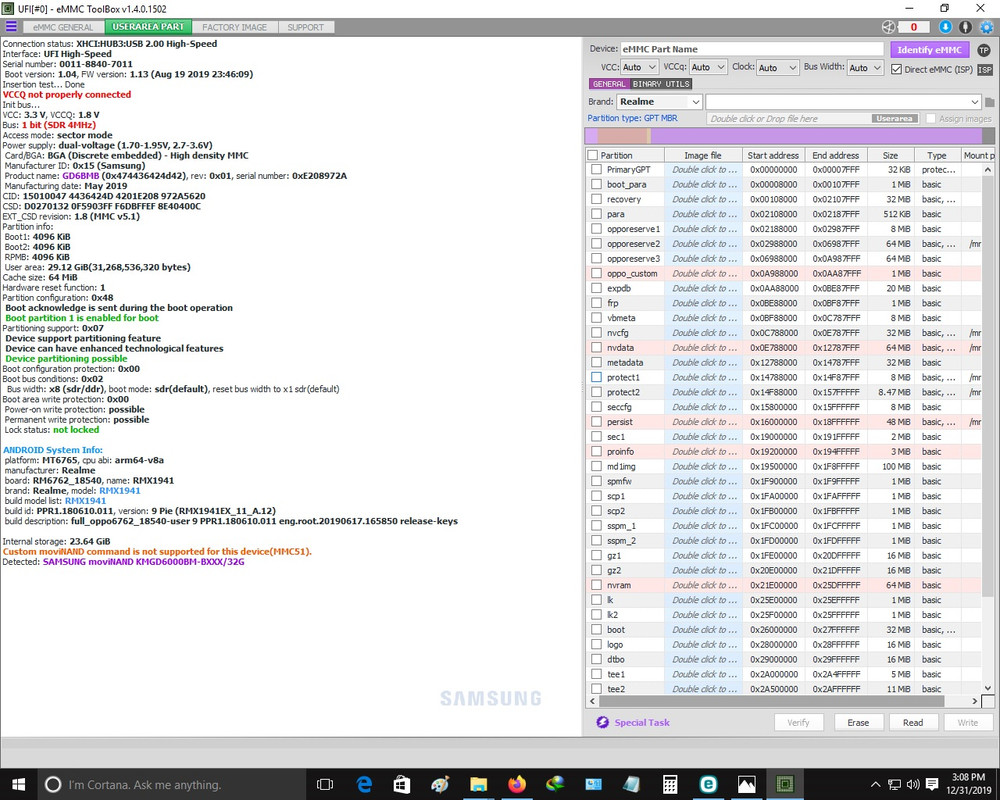Check the frp partition checkbox
The image size is (1000, 800).
pos(596,303)
